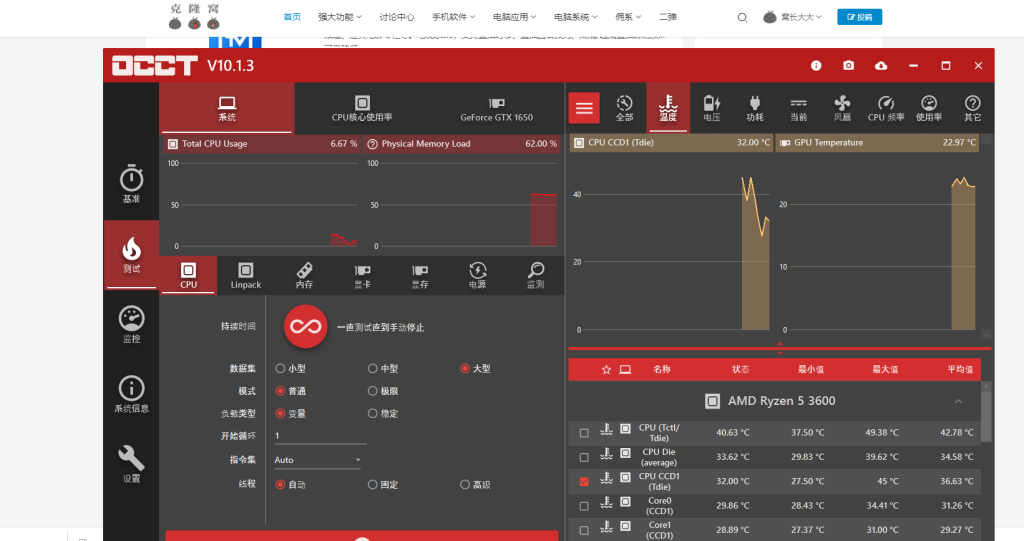Expand the 电脑应用 website menu
This screenshot has height=541, width=1024.
coord(515,17)
